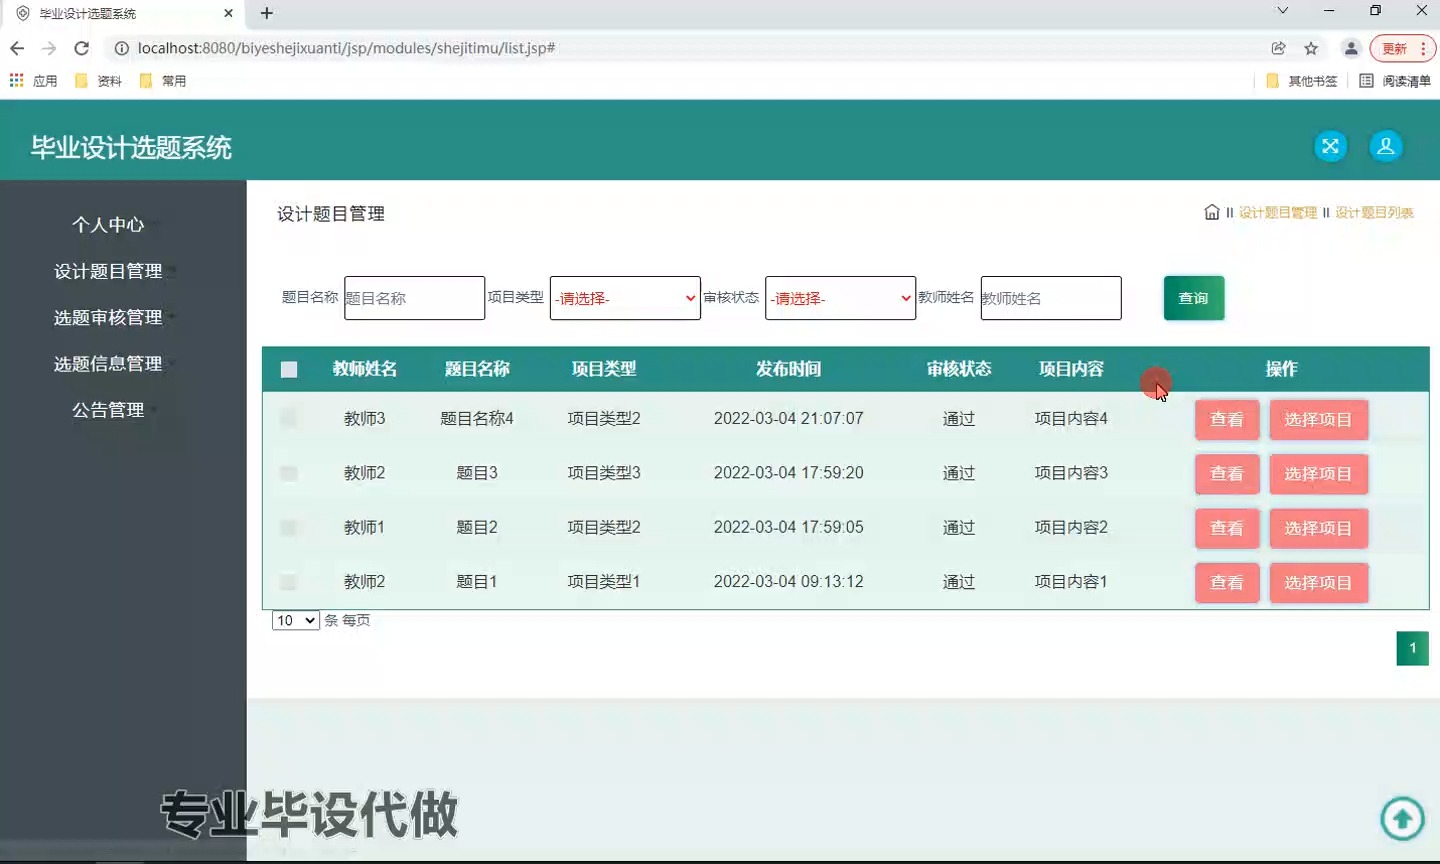Close the 毕业设计选题系统 browser tab
Image resolution: width=1440 pixels, height=864 pixels.
[228, 13]
